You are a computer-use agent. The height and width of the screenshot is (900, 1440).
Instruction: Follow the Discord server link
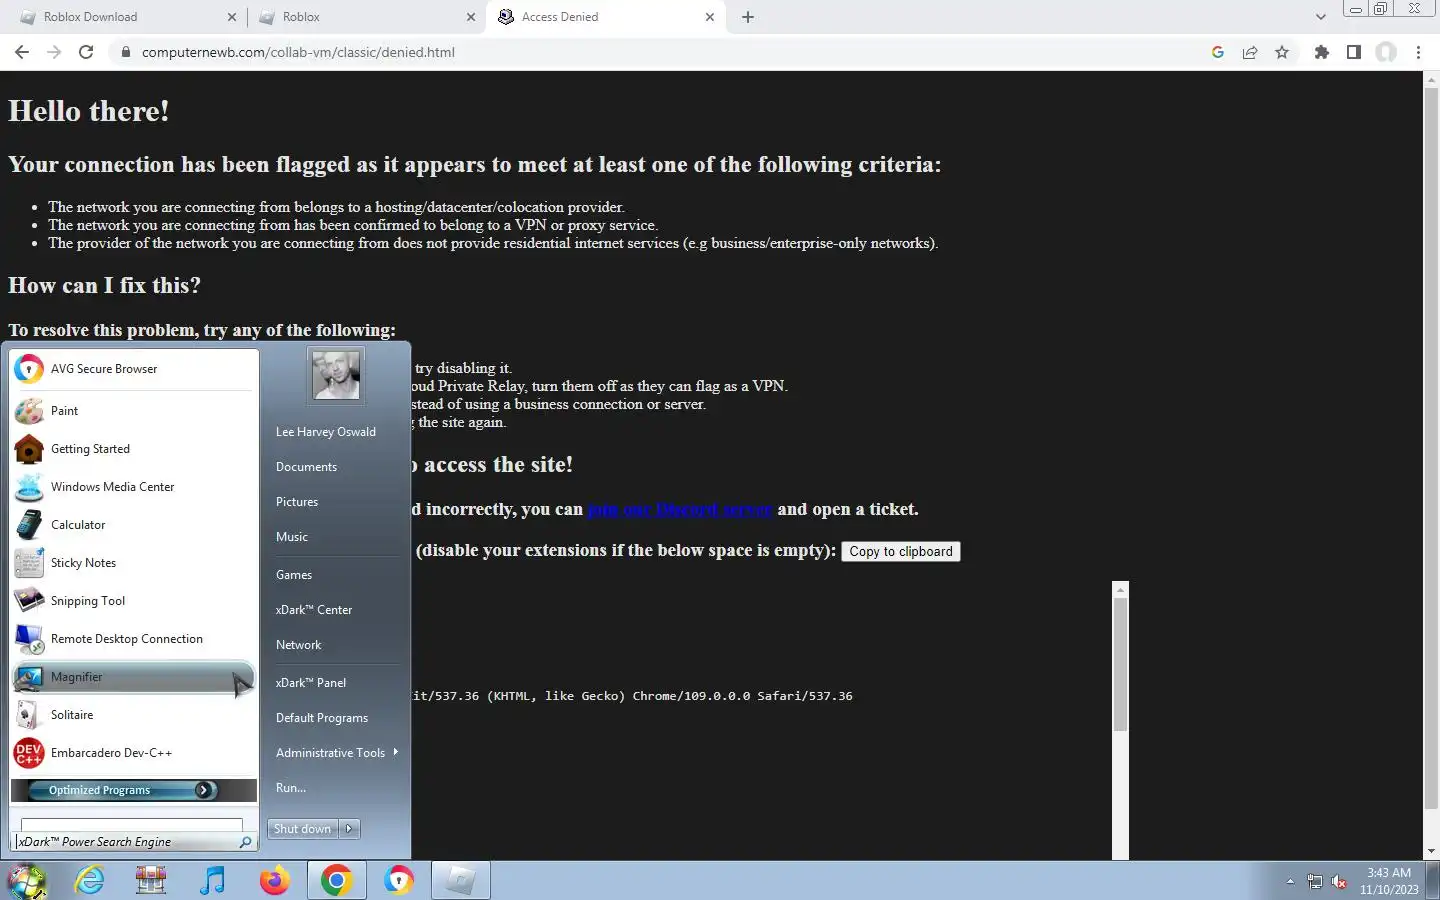pos(680,509)
